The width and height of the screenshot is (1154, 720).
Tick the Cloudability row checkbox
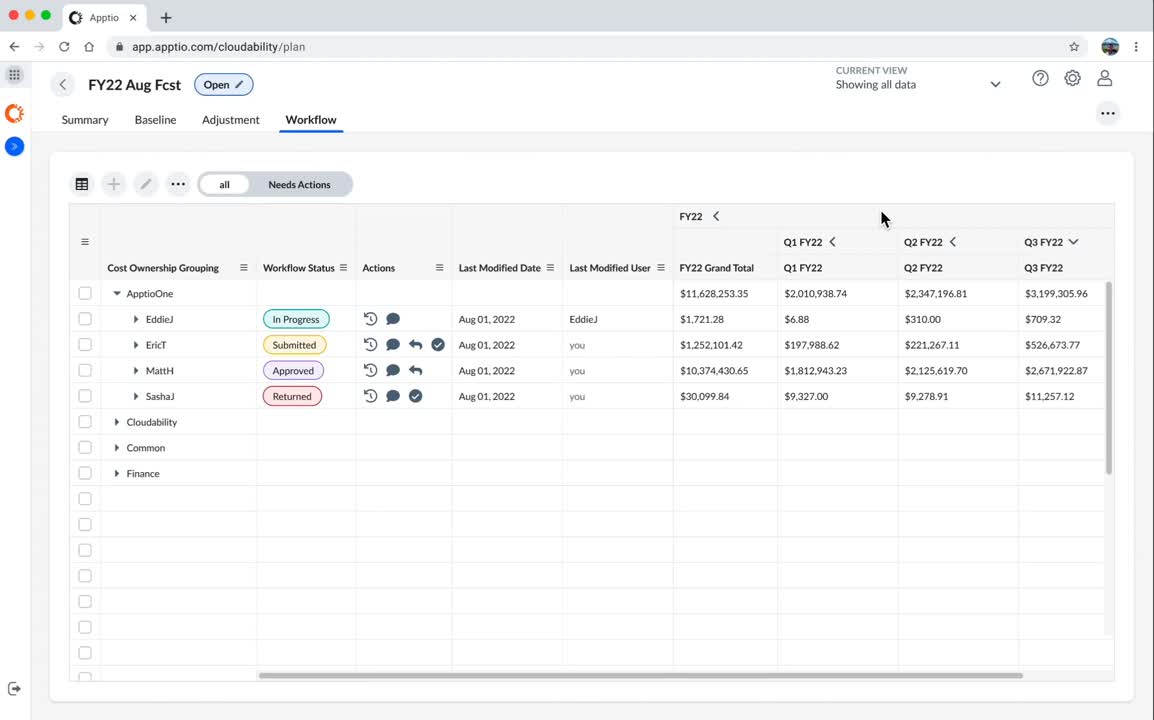85,422
